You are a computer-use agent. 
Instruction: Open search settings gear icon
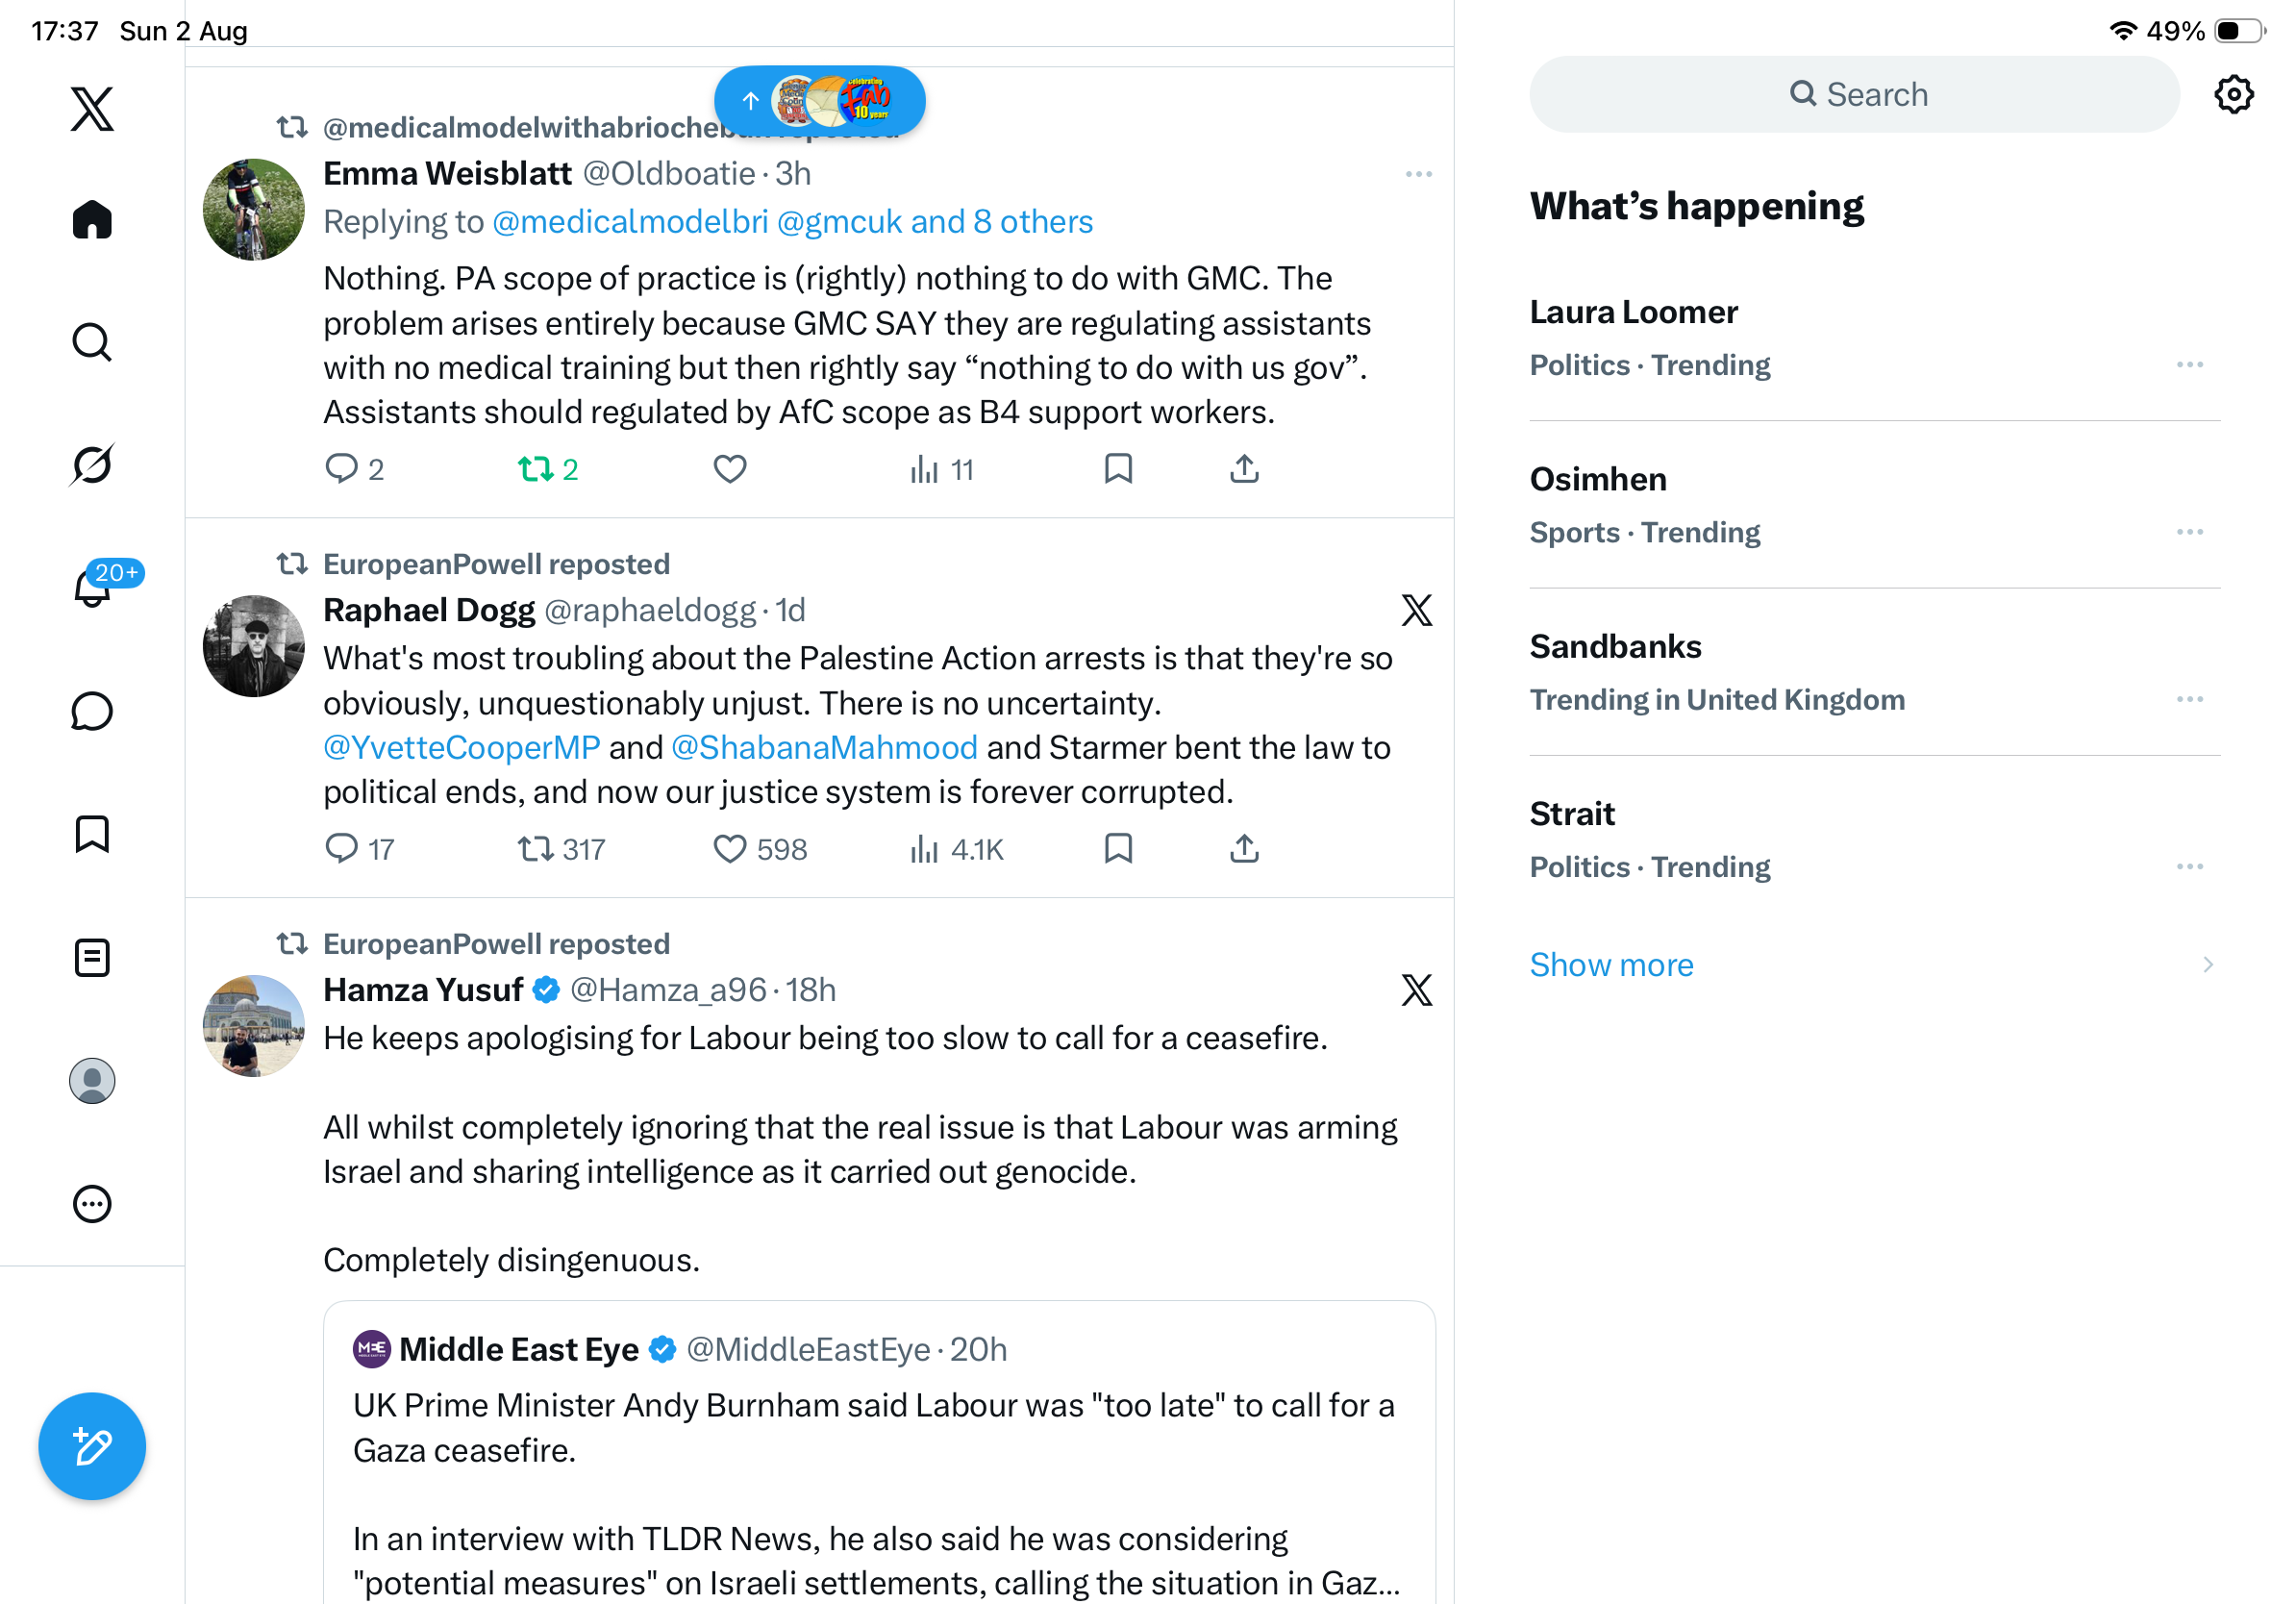[x=2233, y=95]
